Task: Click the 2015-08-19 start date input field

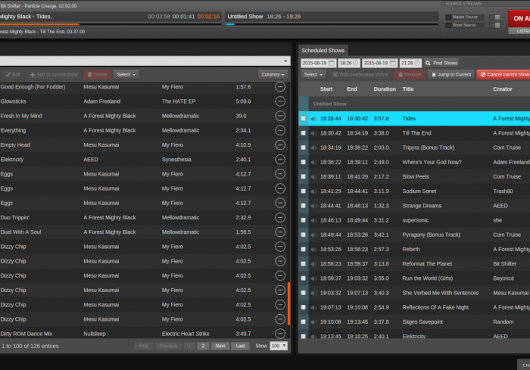Action: (318, 63)
